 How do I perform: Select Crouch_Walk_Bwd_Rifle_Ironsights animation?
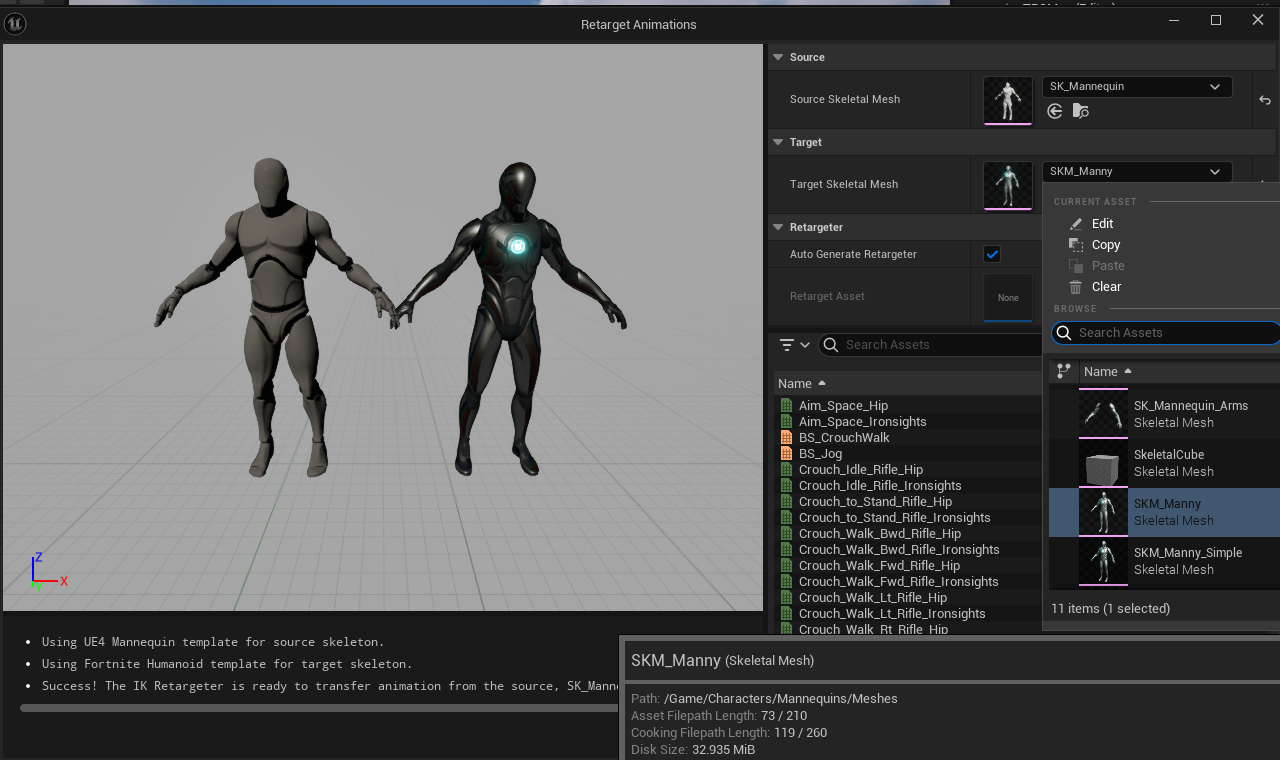tap(899, 549)
